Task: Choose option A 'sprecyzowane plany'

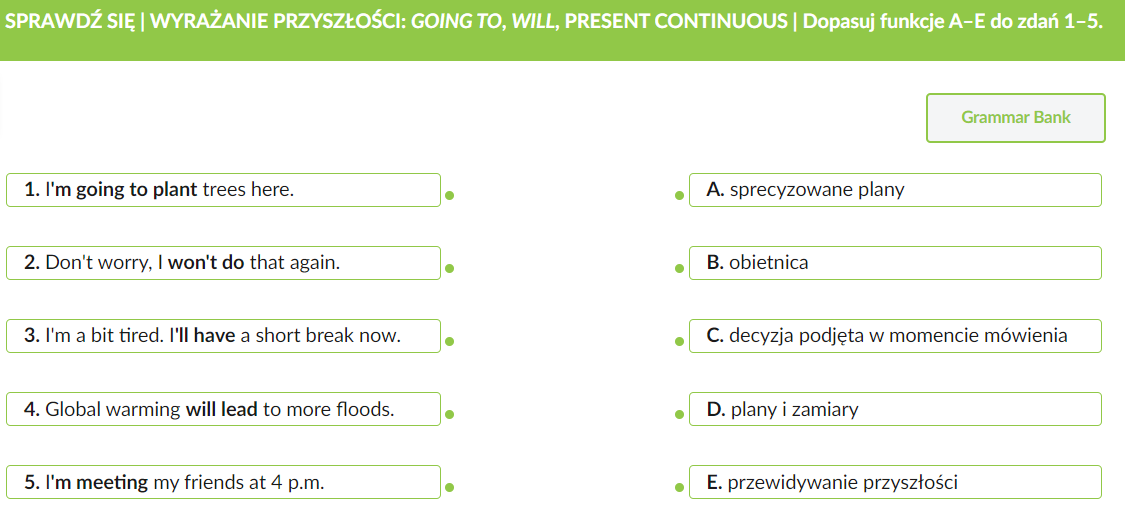Action: click(895, 189)
